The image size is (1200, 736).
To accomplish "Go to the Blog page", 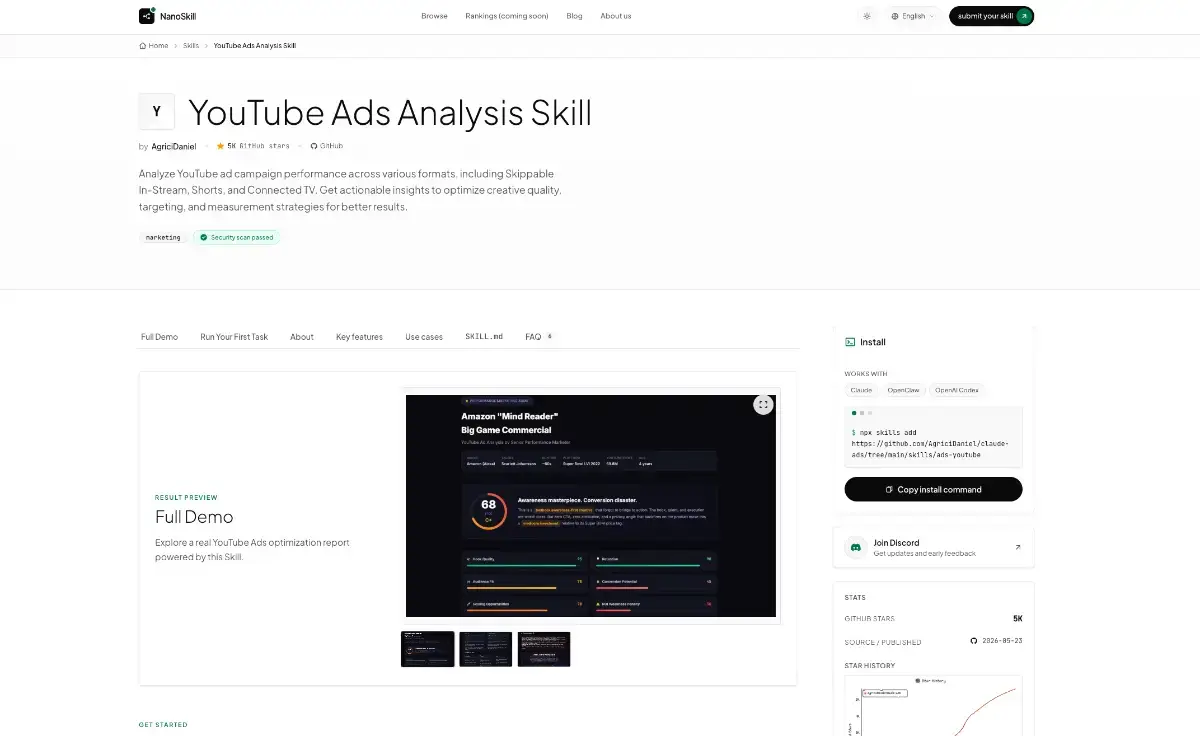I will (x=574, y=16).
